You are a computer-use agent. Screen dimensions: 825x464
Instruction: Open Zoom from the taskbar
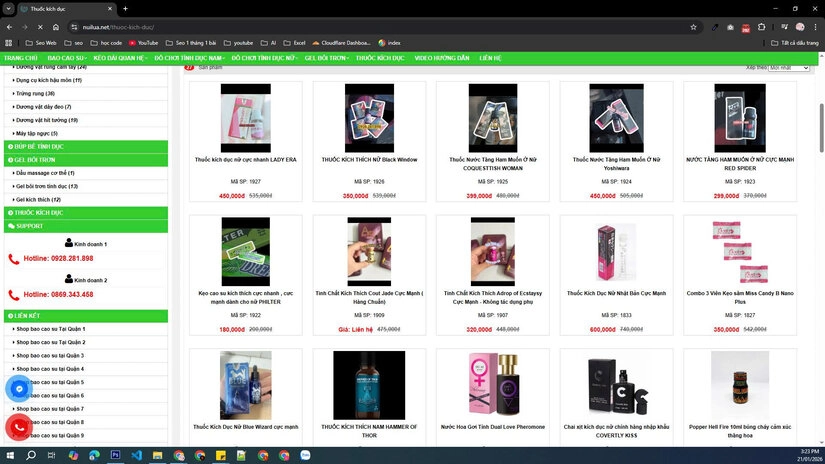tap(305, 455)
